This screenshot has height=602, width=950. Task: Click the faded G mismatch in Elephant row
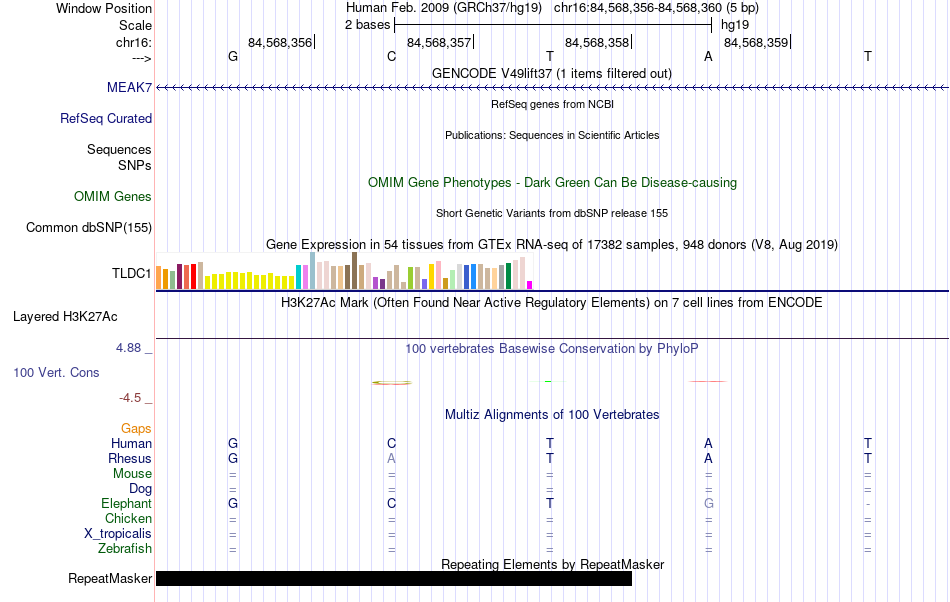tap(708, 503)
